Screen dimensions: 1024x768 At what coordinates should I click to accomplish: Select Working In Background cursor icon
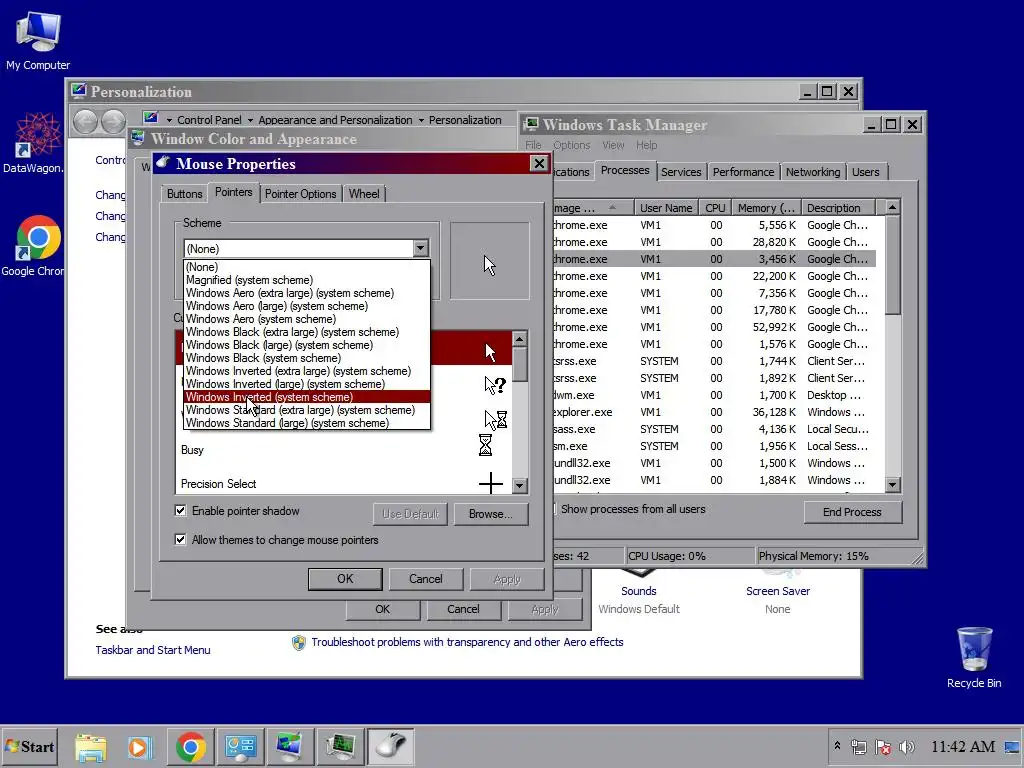(495, 419)
